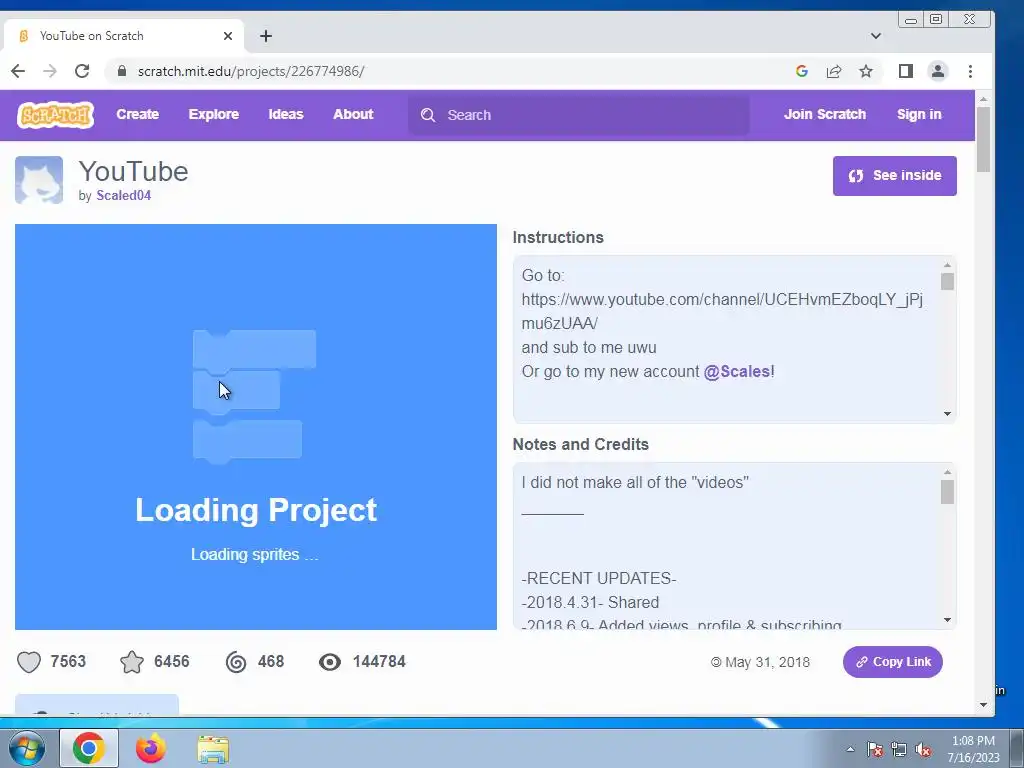
Task: Click the project author avatar
Action: 39,180
